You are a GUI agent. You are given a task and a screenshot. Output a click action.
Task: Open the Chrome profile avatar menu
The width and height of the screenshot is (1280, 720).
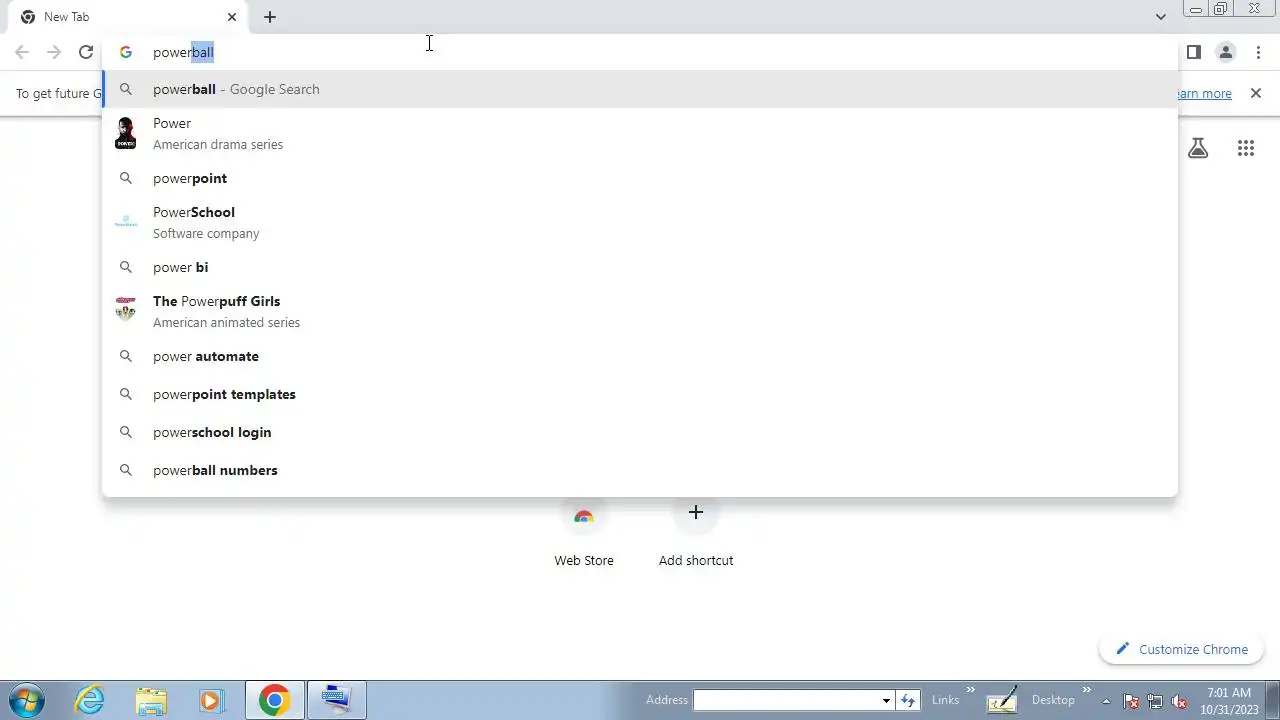coord(1225,52)
